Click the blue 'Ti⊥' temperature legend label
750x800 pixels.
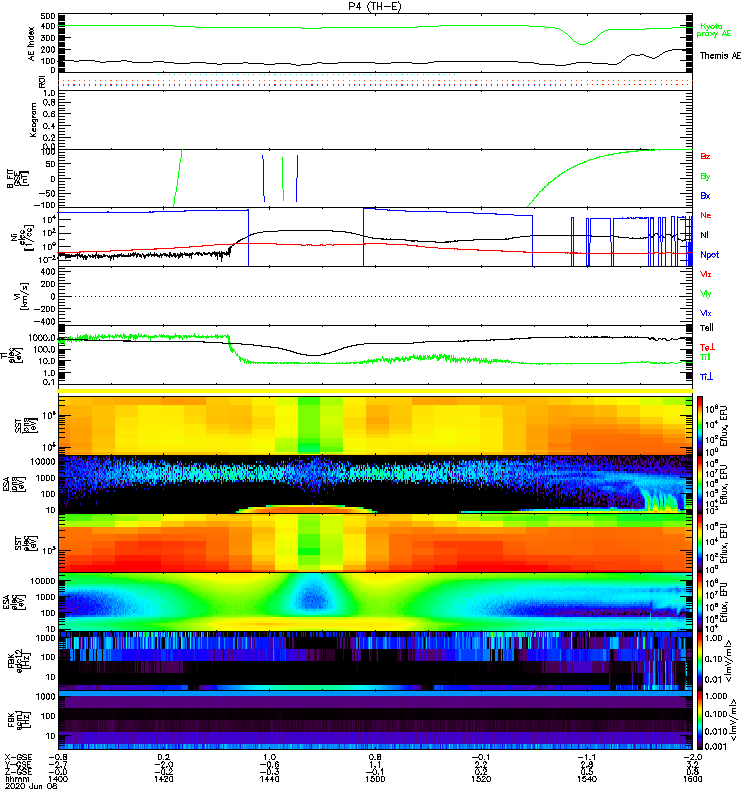coord(706,377)
